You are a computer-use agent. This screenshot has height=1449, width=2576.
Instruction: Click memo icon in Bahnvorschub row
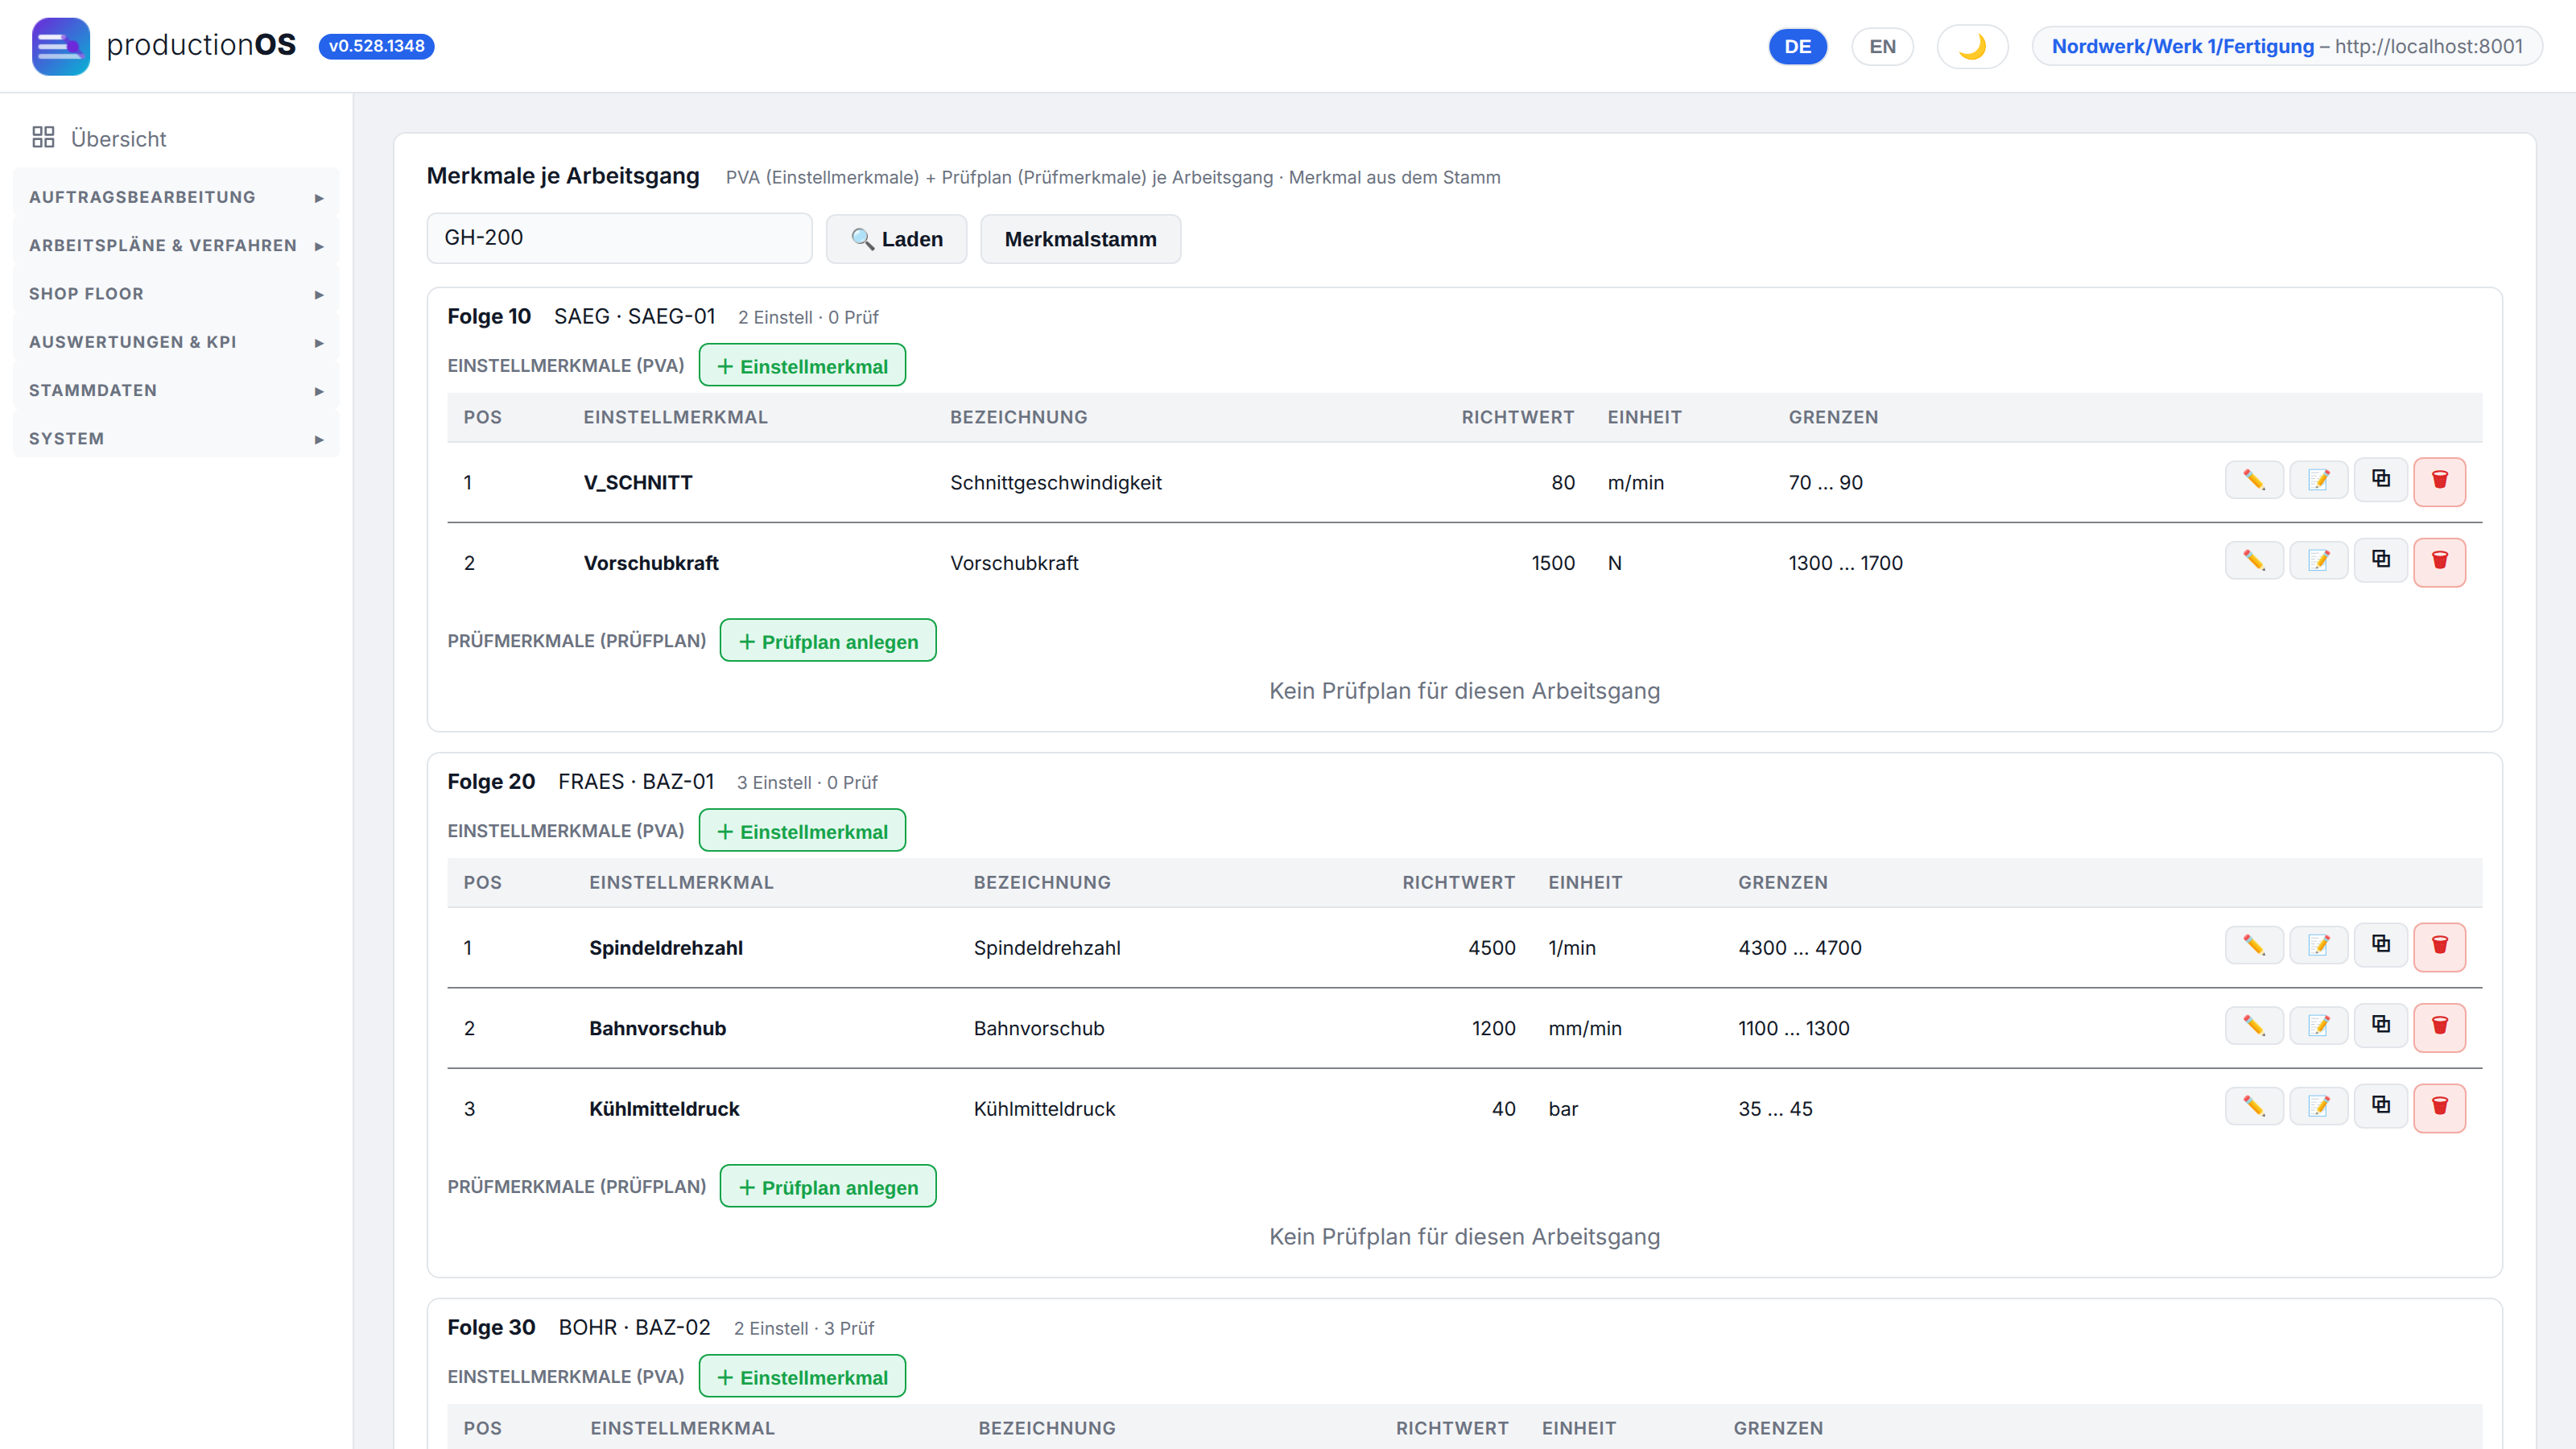coord(2318,1026)
